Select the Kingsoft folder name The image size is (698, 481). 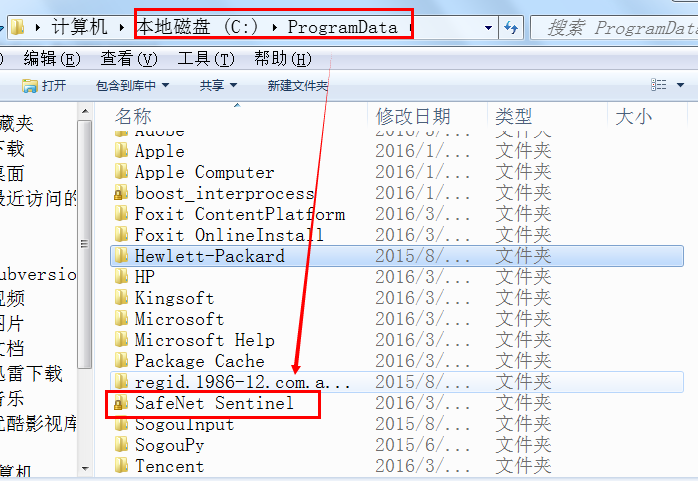pyautogui.click(x=174, y=298)
